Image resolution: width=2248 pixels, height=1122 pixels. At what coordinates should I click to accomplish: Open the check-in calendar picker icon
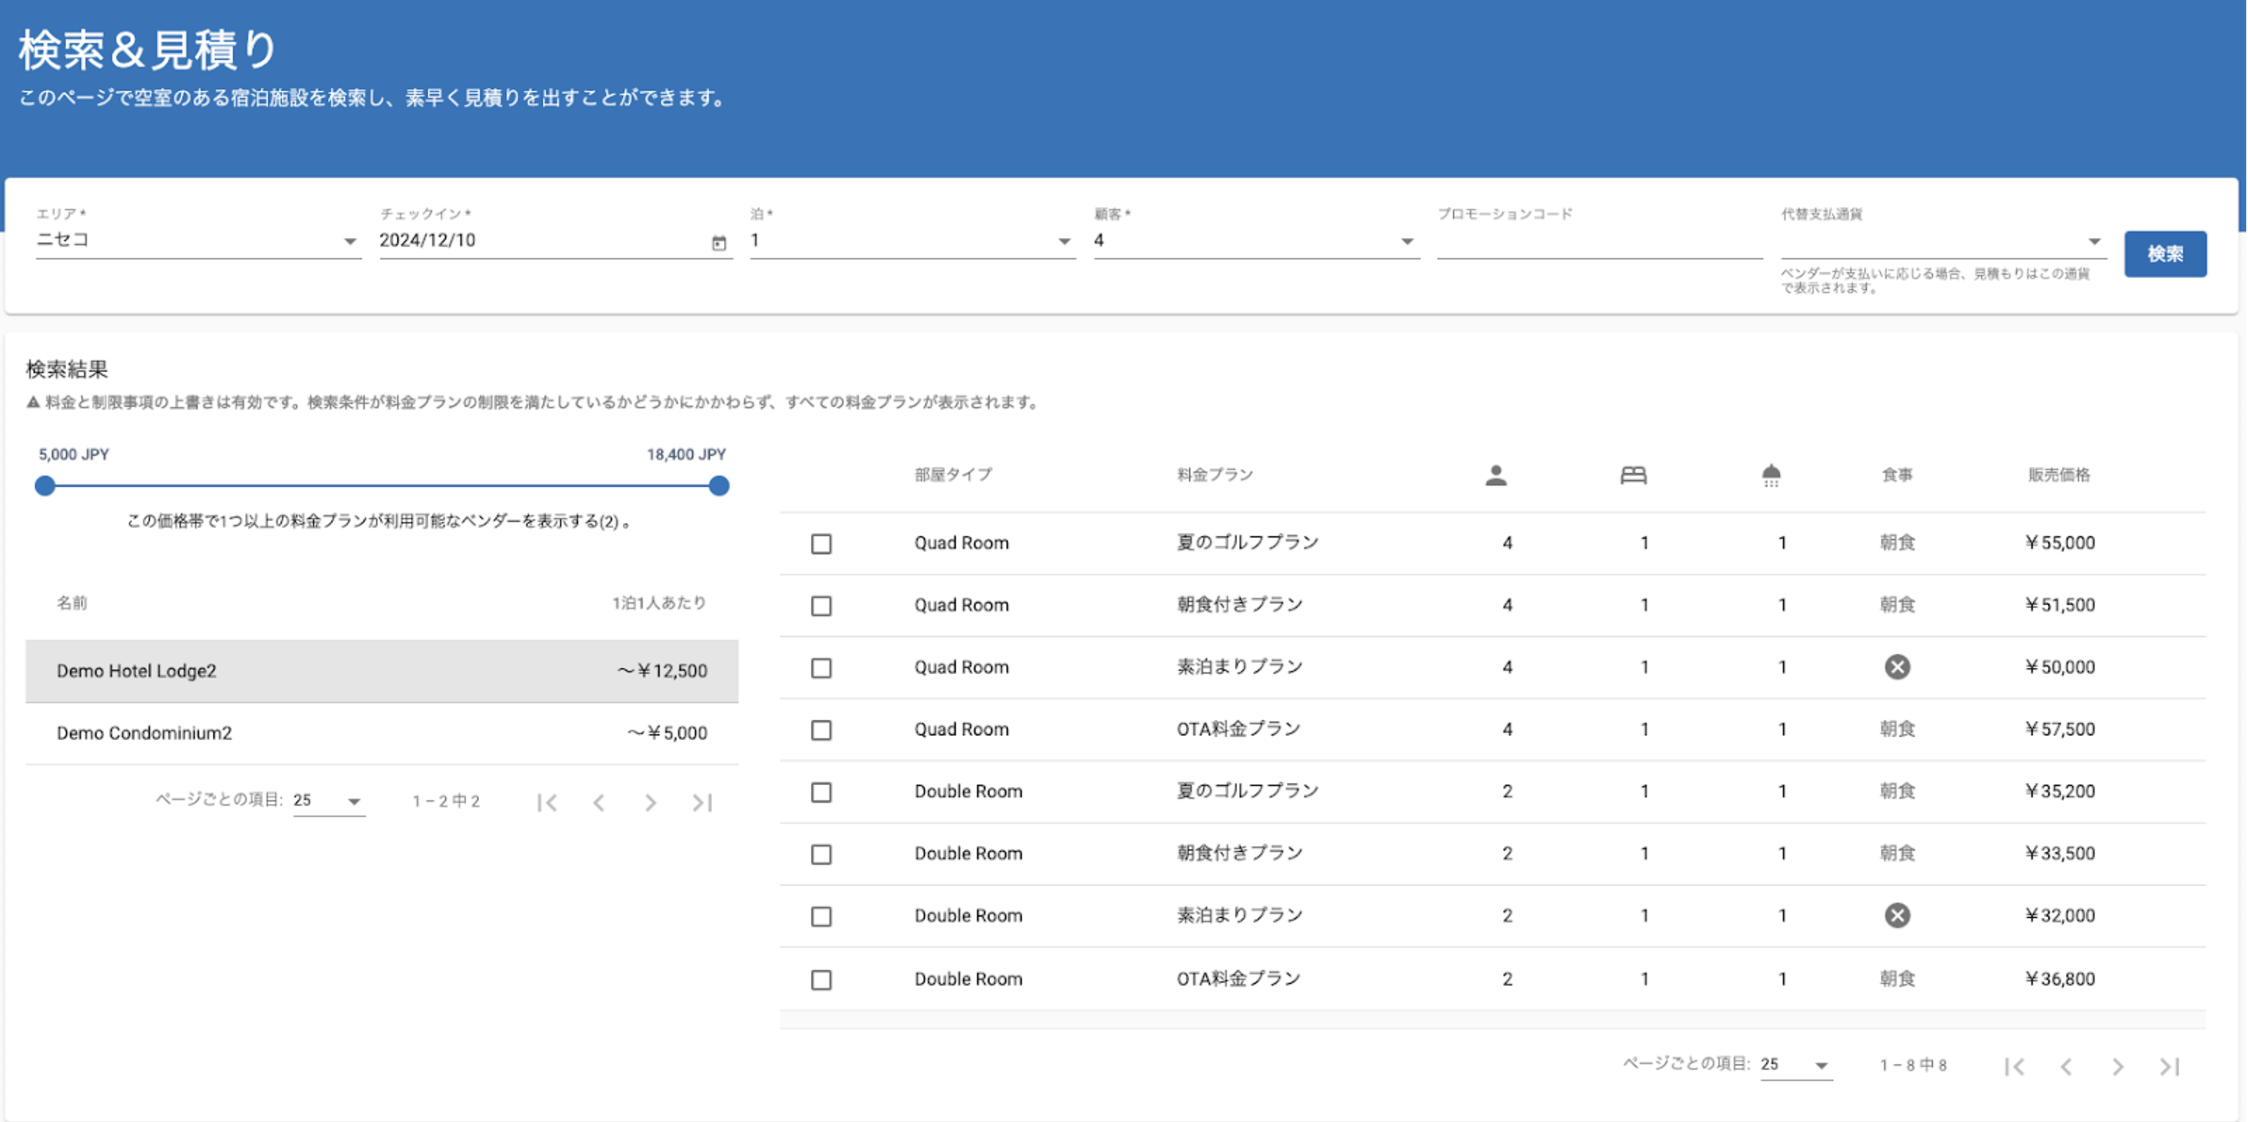tap(718, 242)
